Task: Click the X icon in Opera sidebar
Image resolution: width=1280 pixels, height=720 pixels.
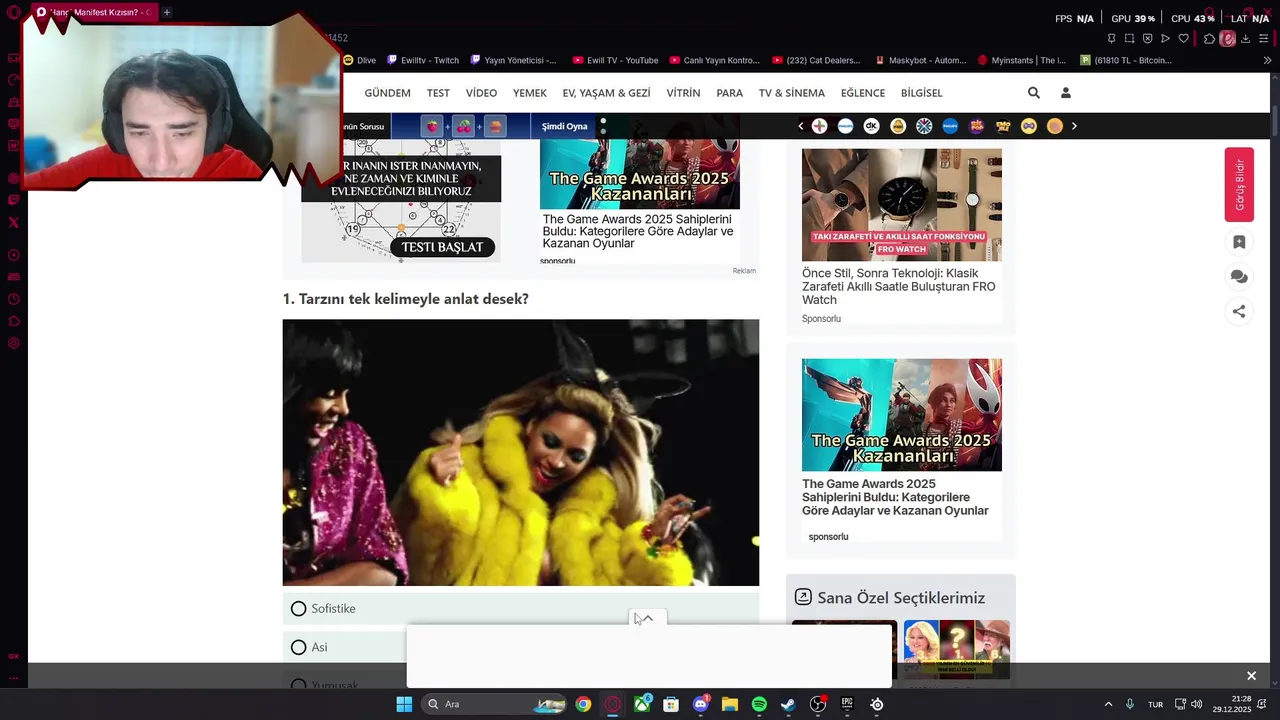Action: click(x=14, y=222)
